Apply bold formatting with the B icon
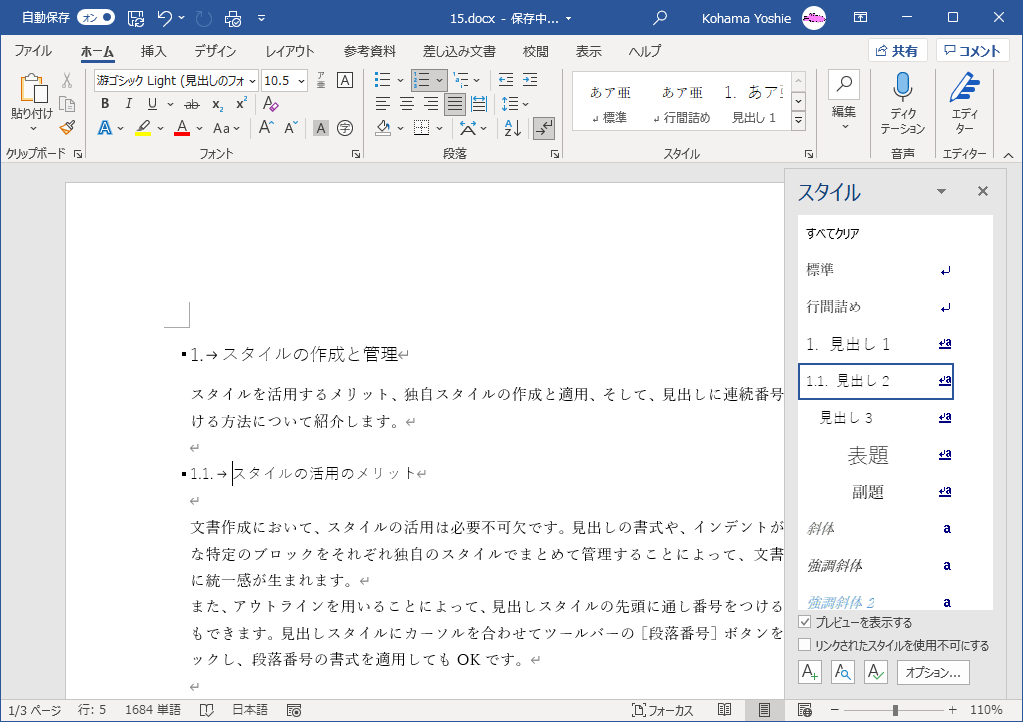Screen dimensions: 1023x722 tap(104, 104)
